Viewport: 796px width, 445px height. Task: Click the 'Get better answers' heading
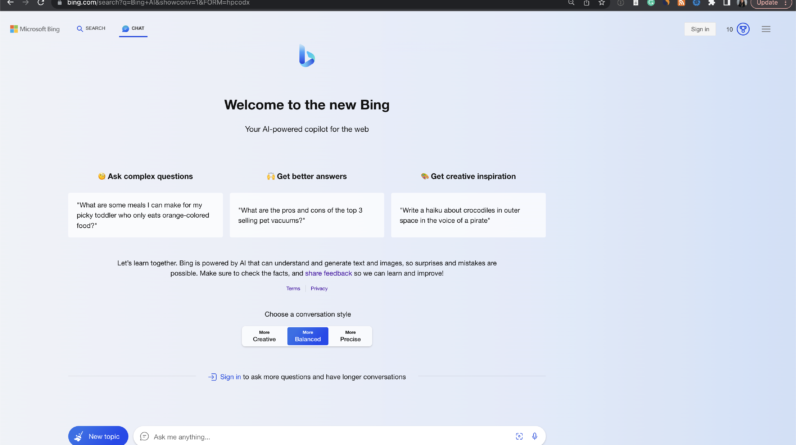(307, 176)
